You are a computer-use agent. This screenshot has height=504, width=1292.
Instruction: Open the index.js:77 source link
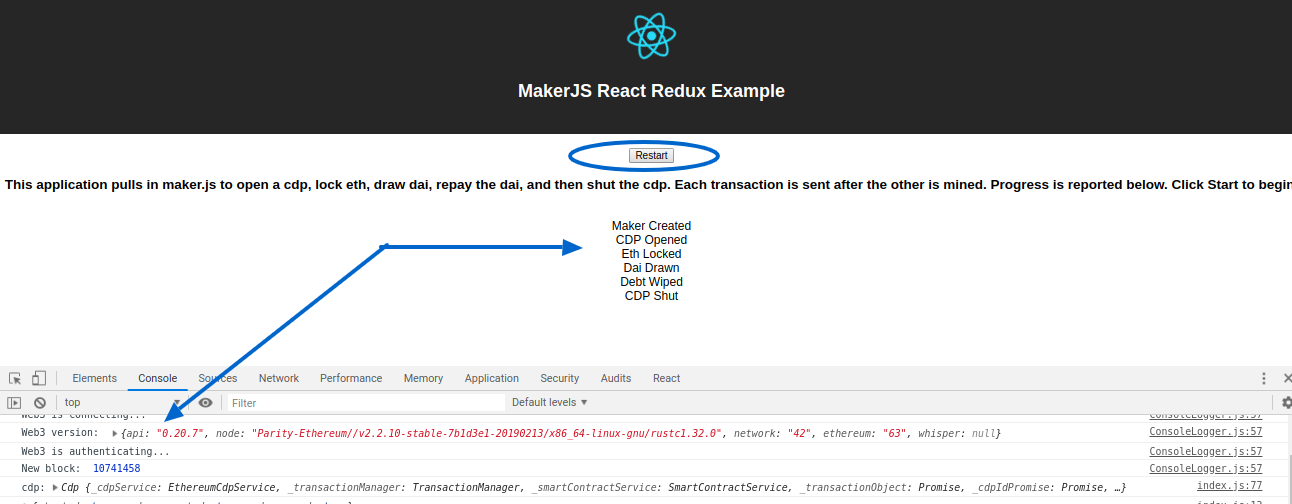coord(1229,486)
